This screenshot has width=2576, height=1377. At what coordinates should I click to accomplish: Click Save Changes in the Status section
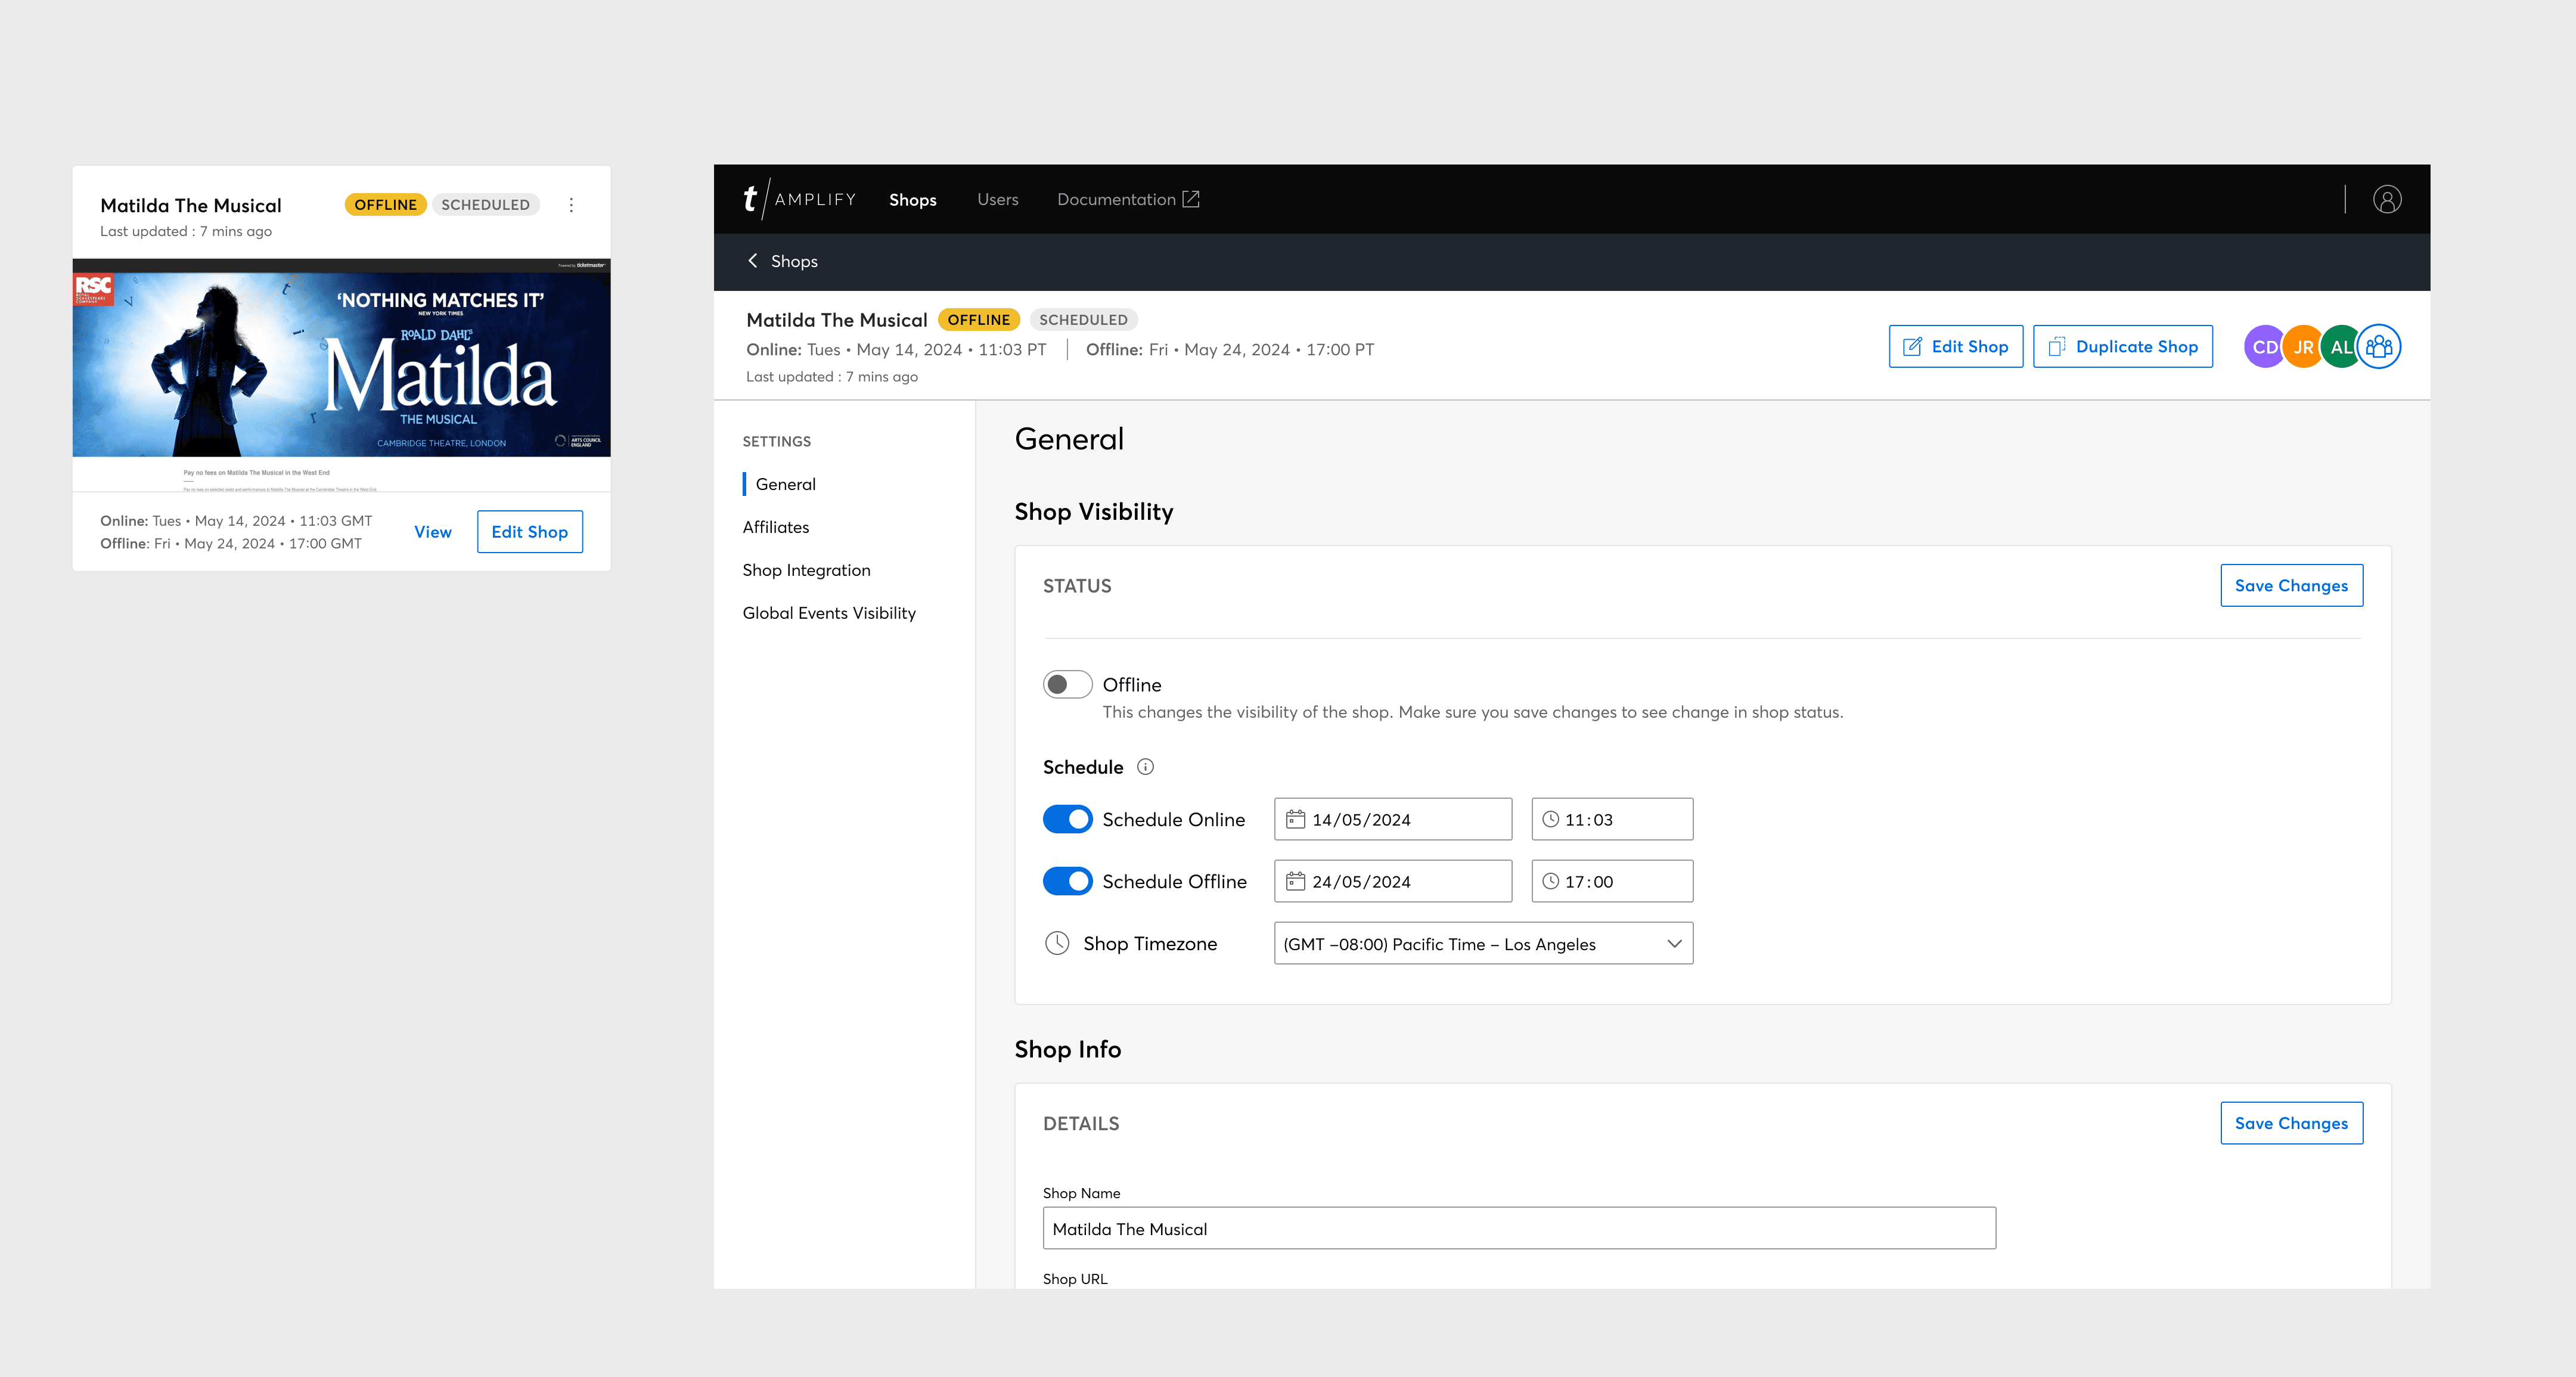click(x=2291, y=586)
